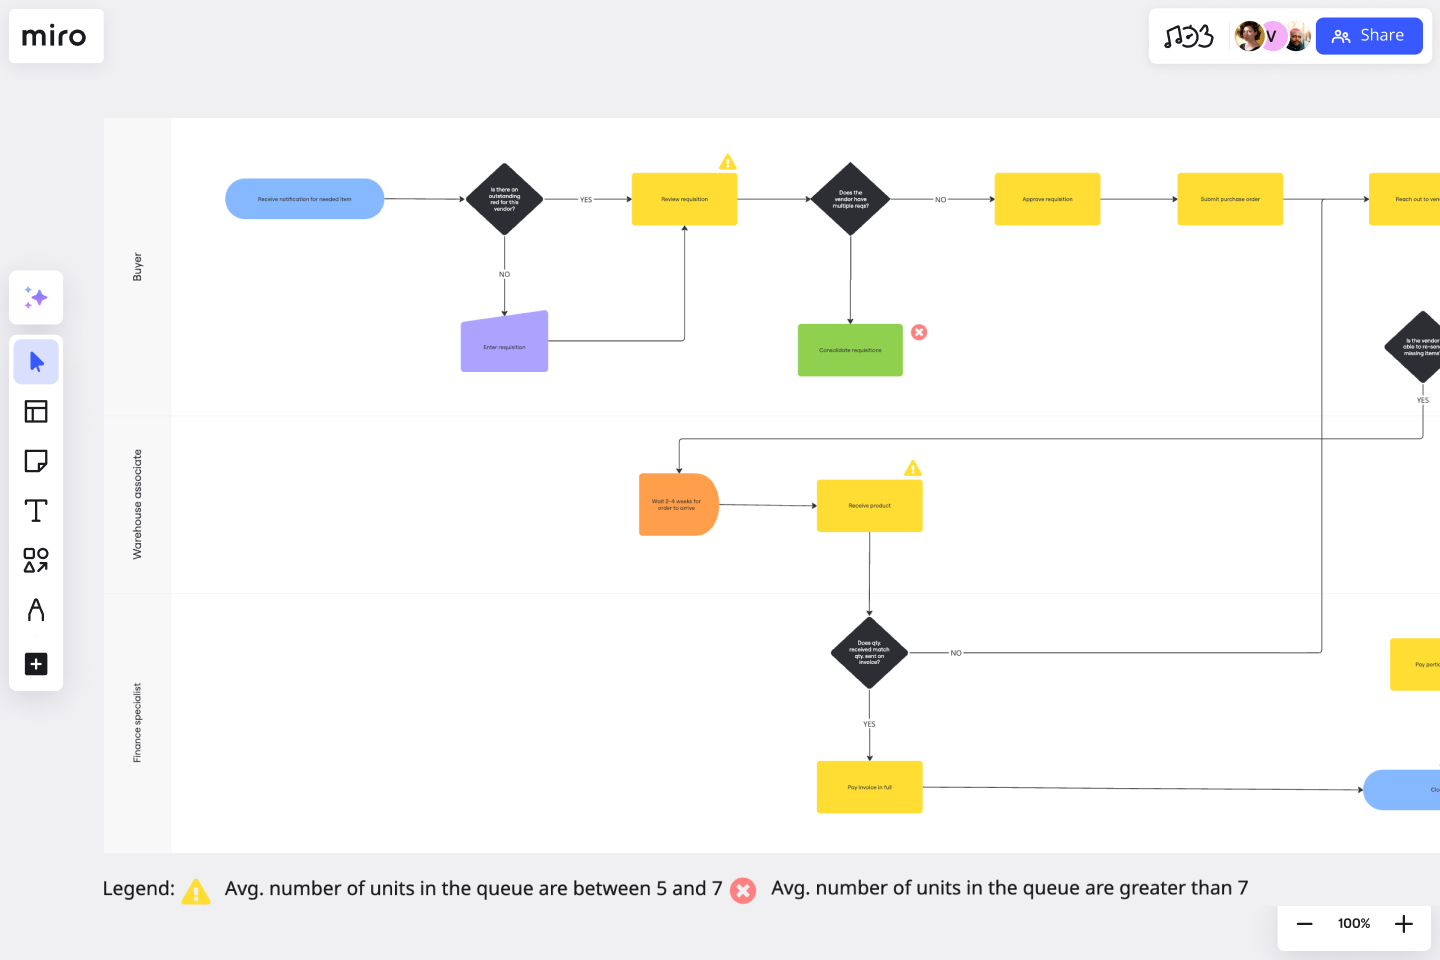Click the Miro logo
Image resolution: width=1440 pixels, height=960 pixels.
tap(56, 35)
